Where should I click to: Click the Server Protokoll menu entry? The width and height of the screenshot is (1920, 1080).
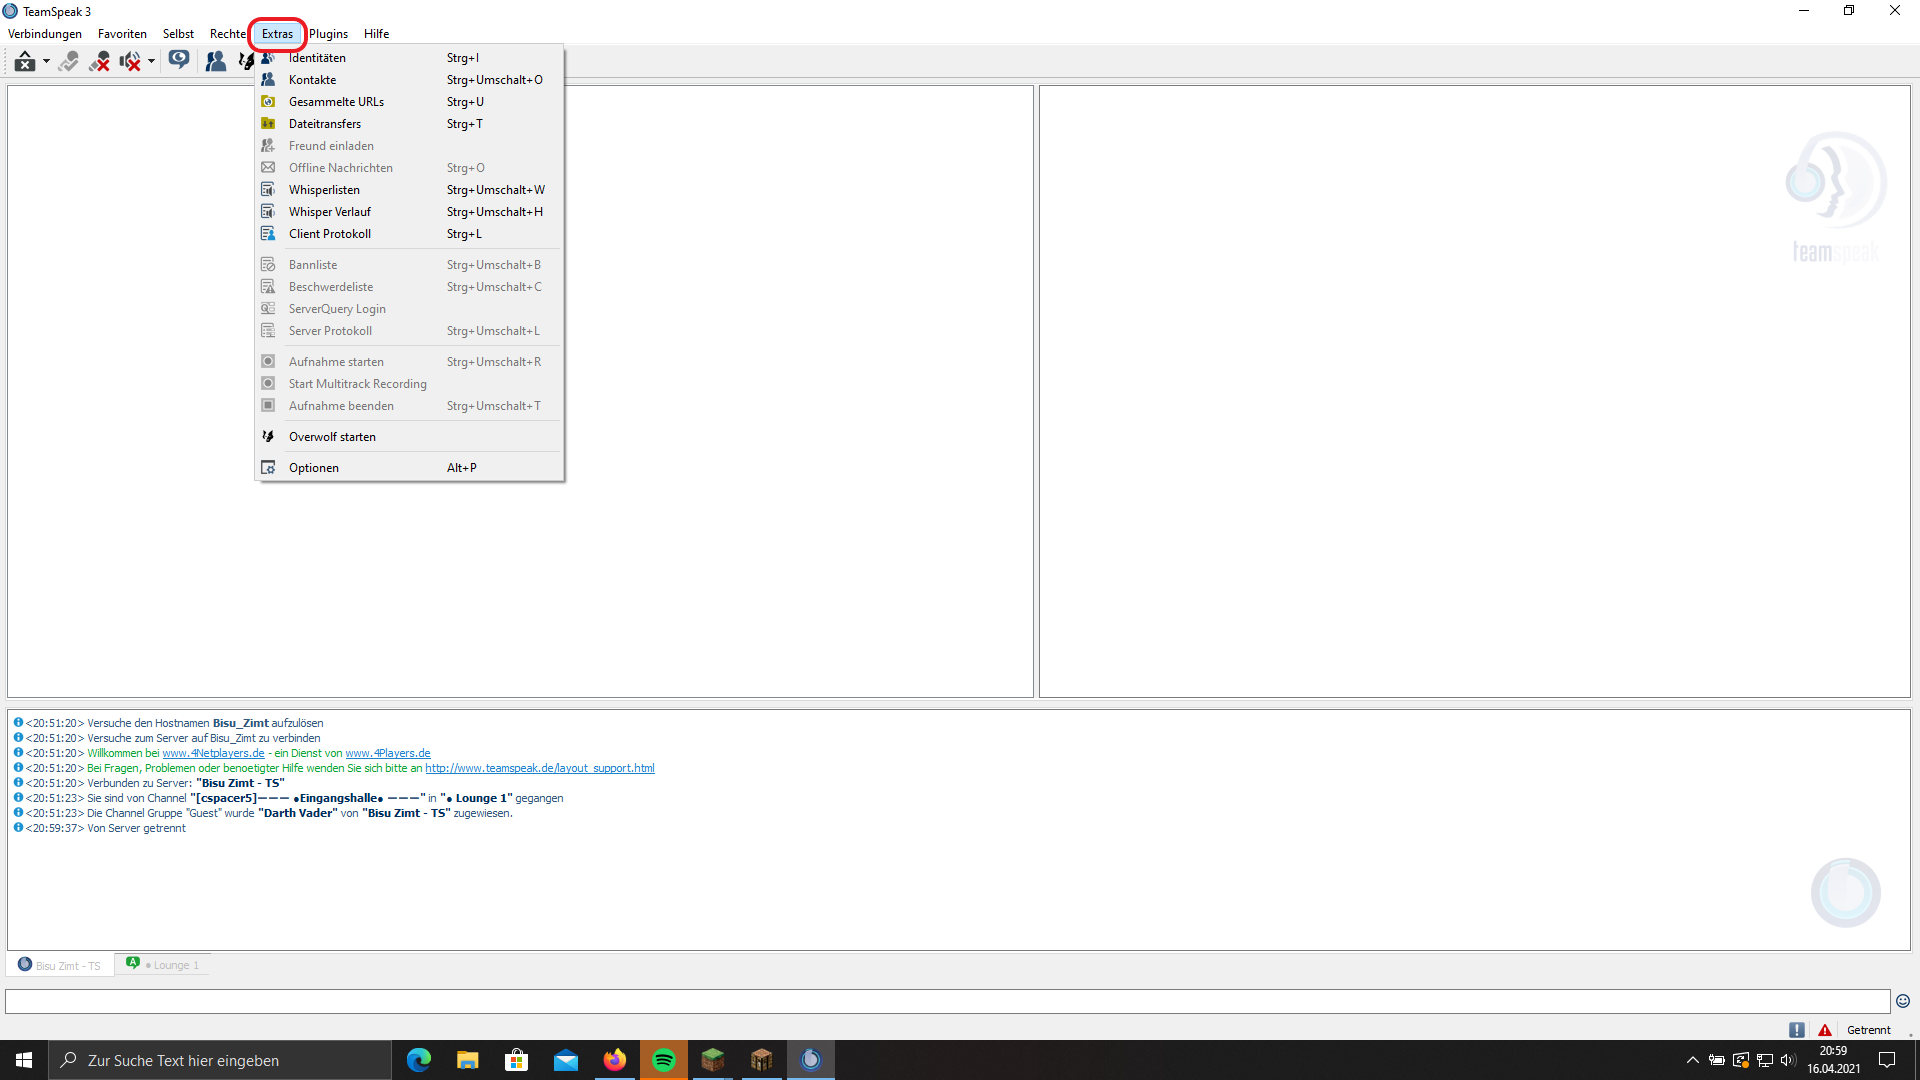tap(409, 331)
